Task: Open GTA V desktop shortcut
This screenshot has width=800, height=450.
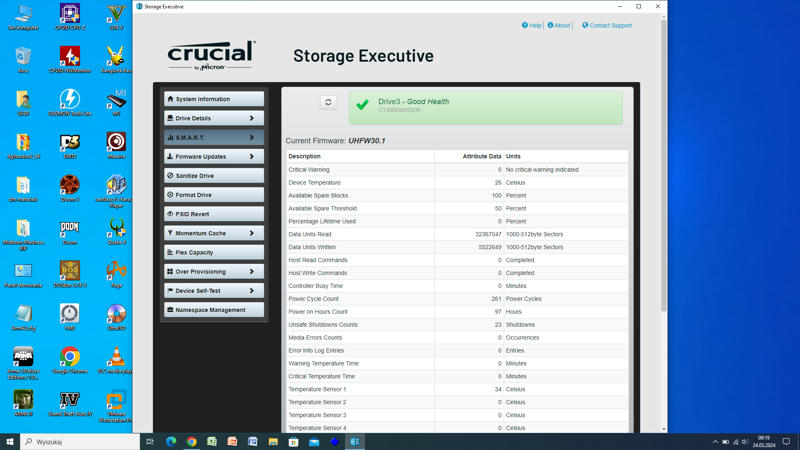Action: click(x=116, y=17)
